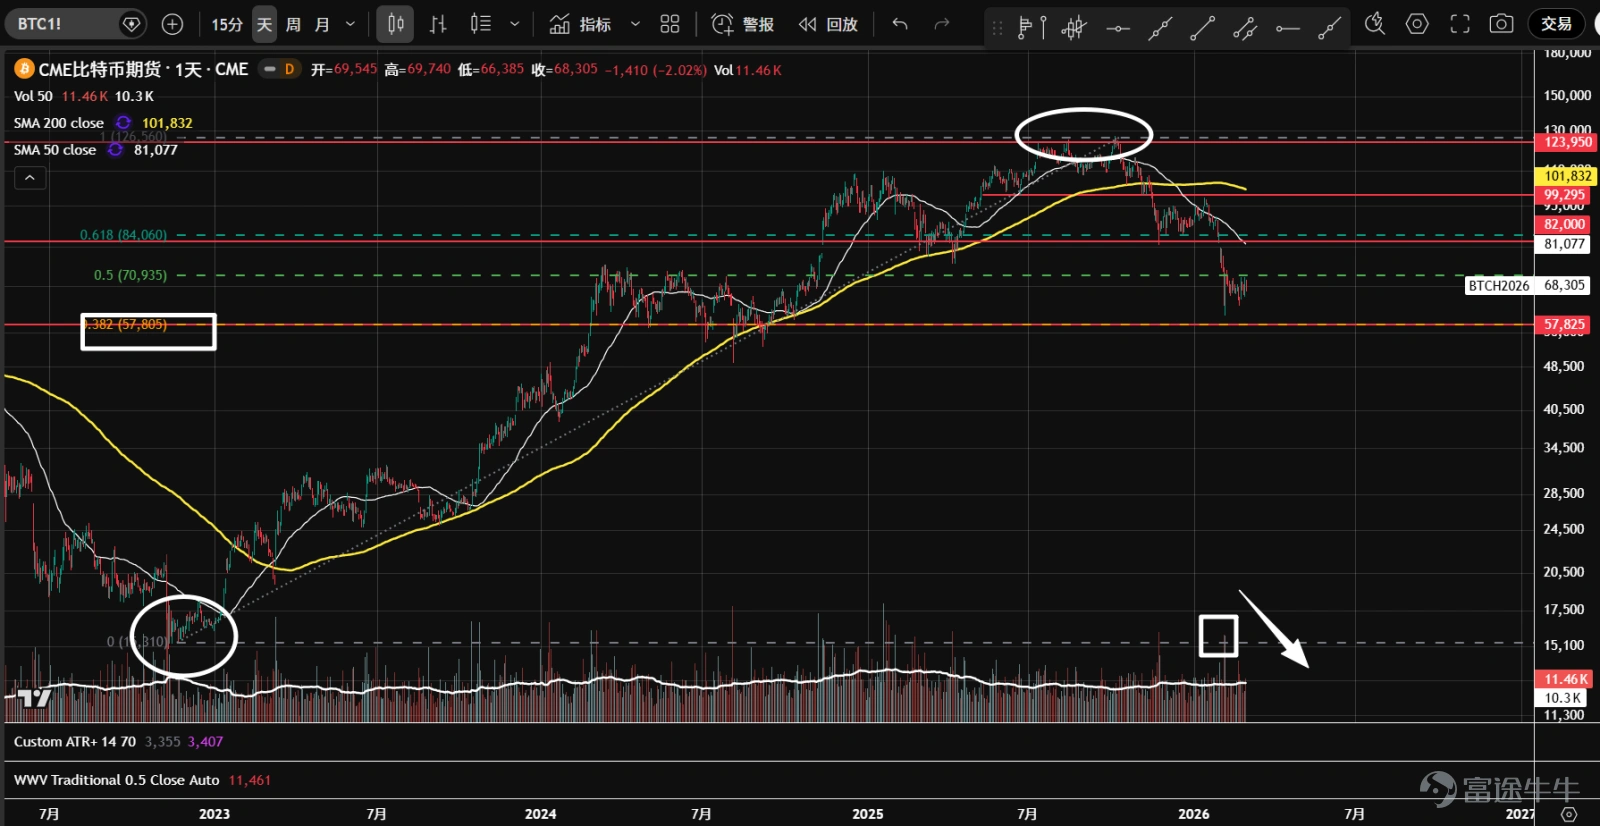Select the horizontal line tool

(1118, 28)
